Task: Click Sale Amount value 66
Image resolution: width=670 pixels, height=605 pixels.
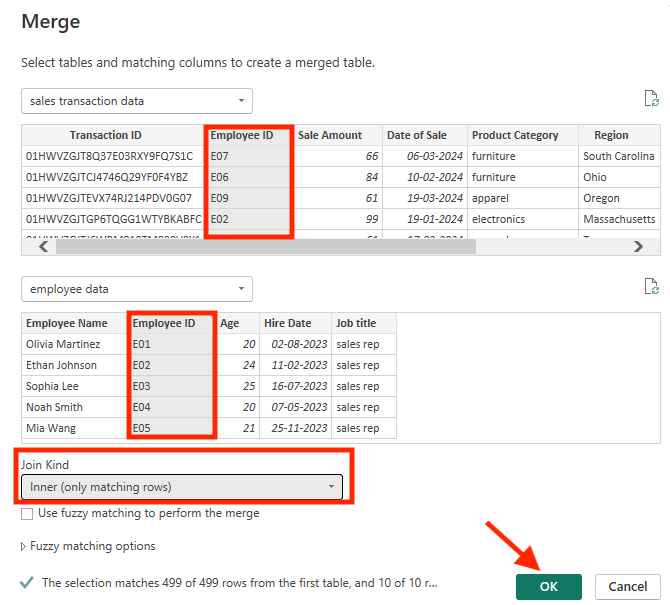Action: pos(338,156)
